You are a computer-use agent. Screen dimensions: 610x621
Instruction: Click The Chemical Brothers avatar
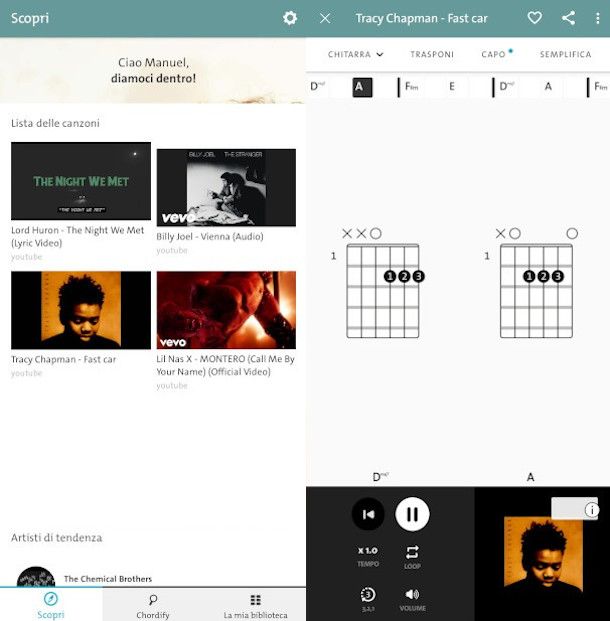36,577
